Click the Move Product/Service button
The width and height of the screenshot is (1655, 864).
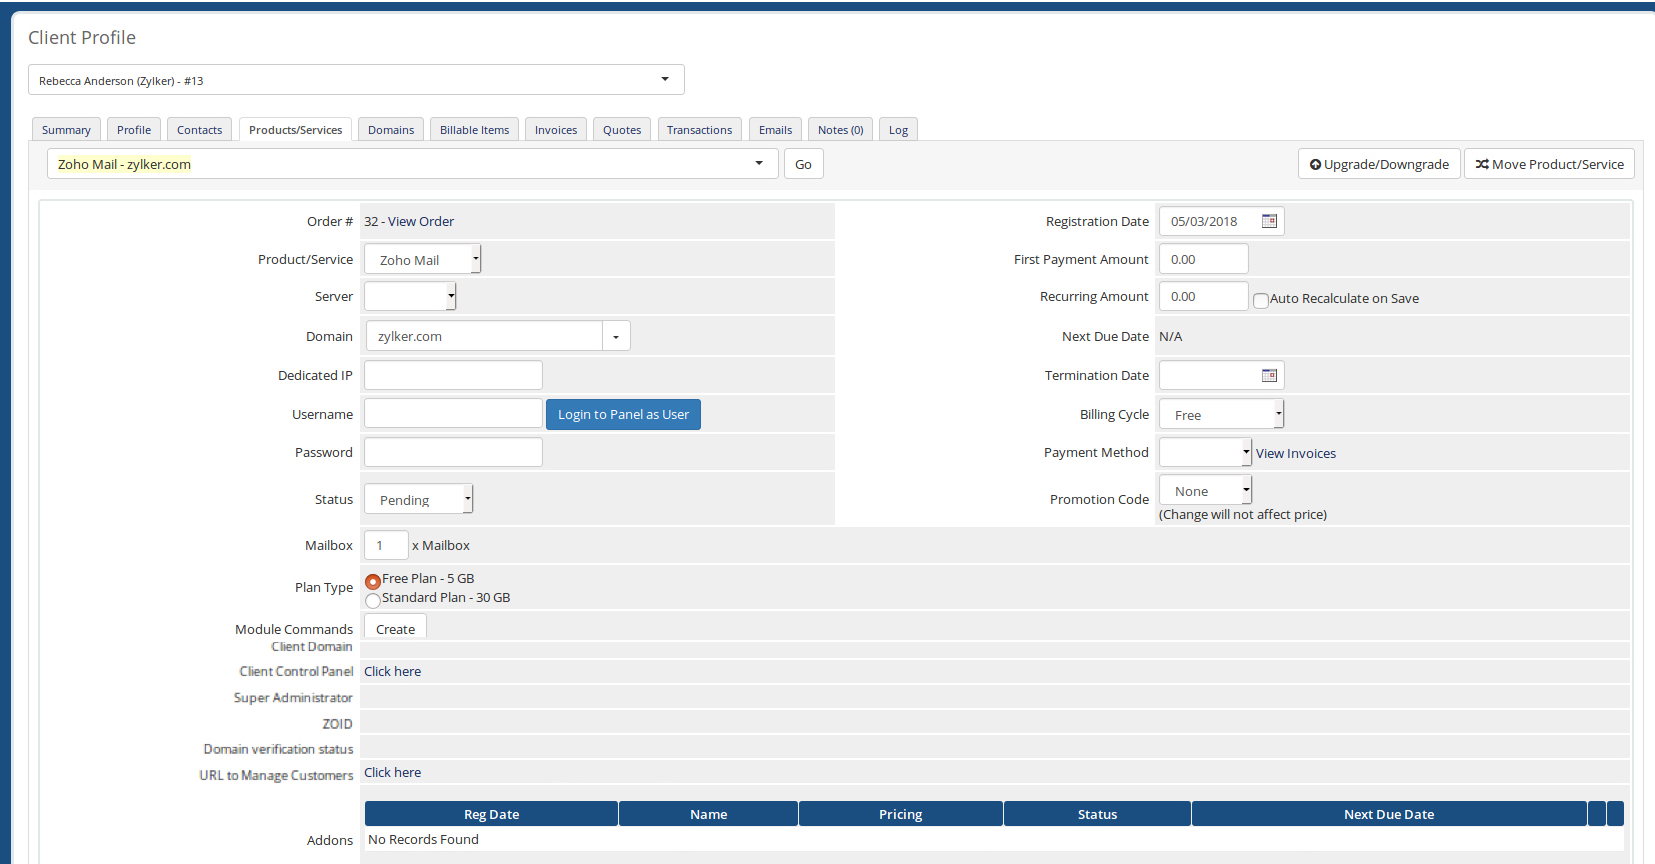1549,164
